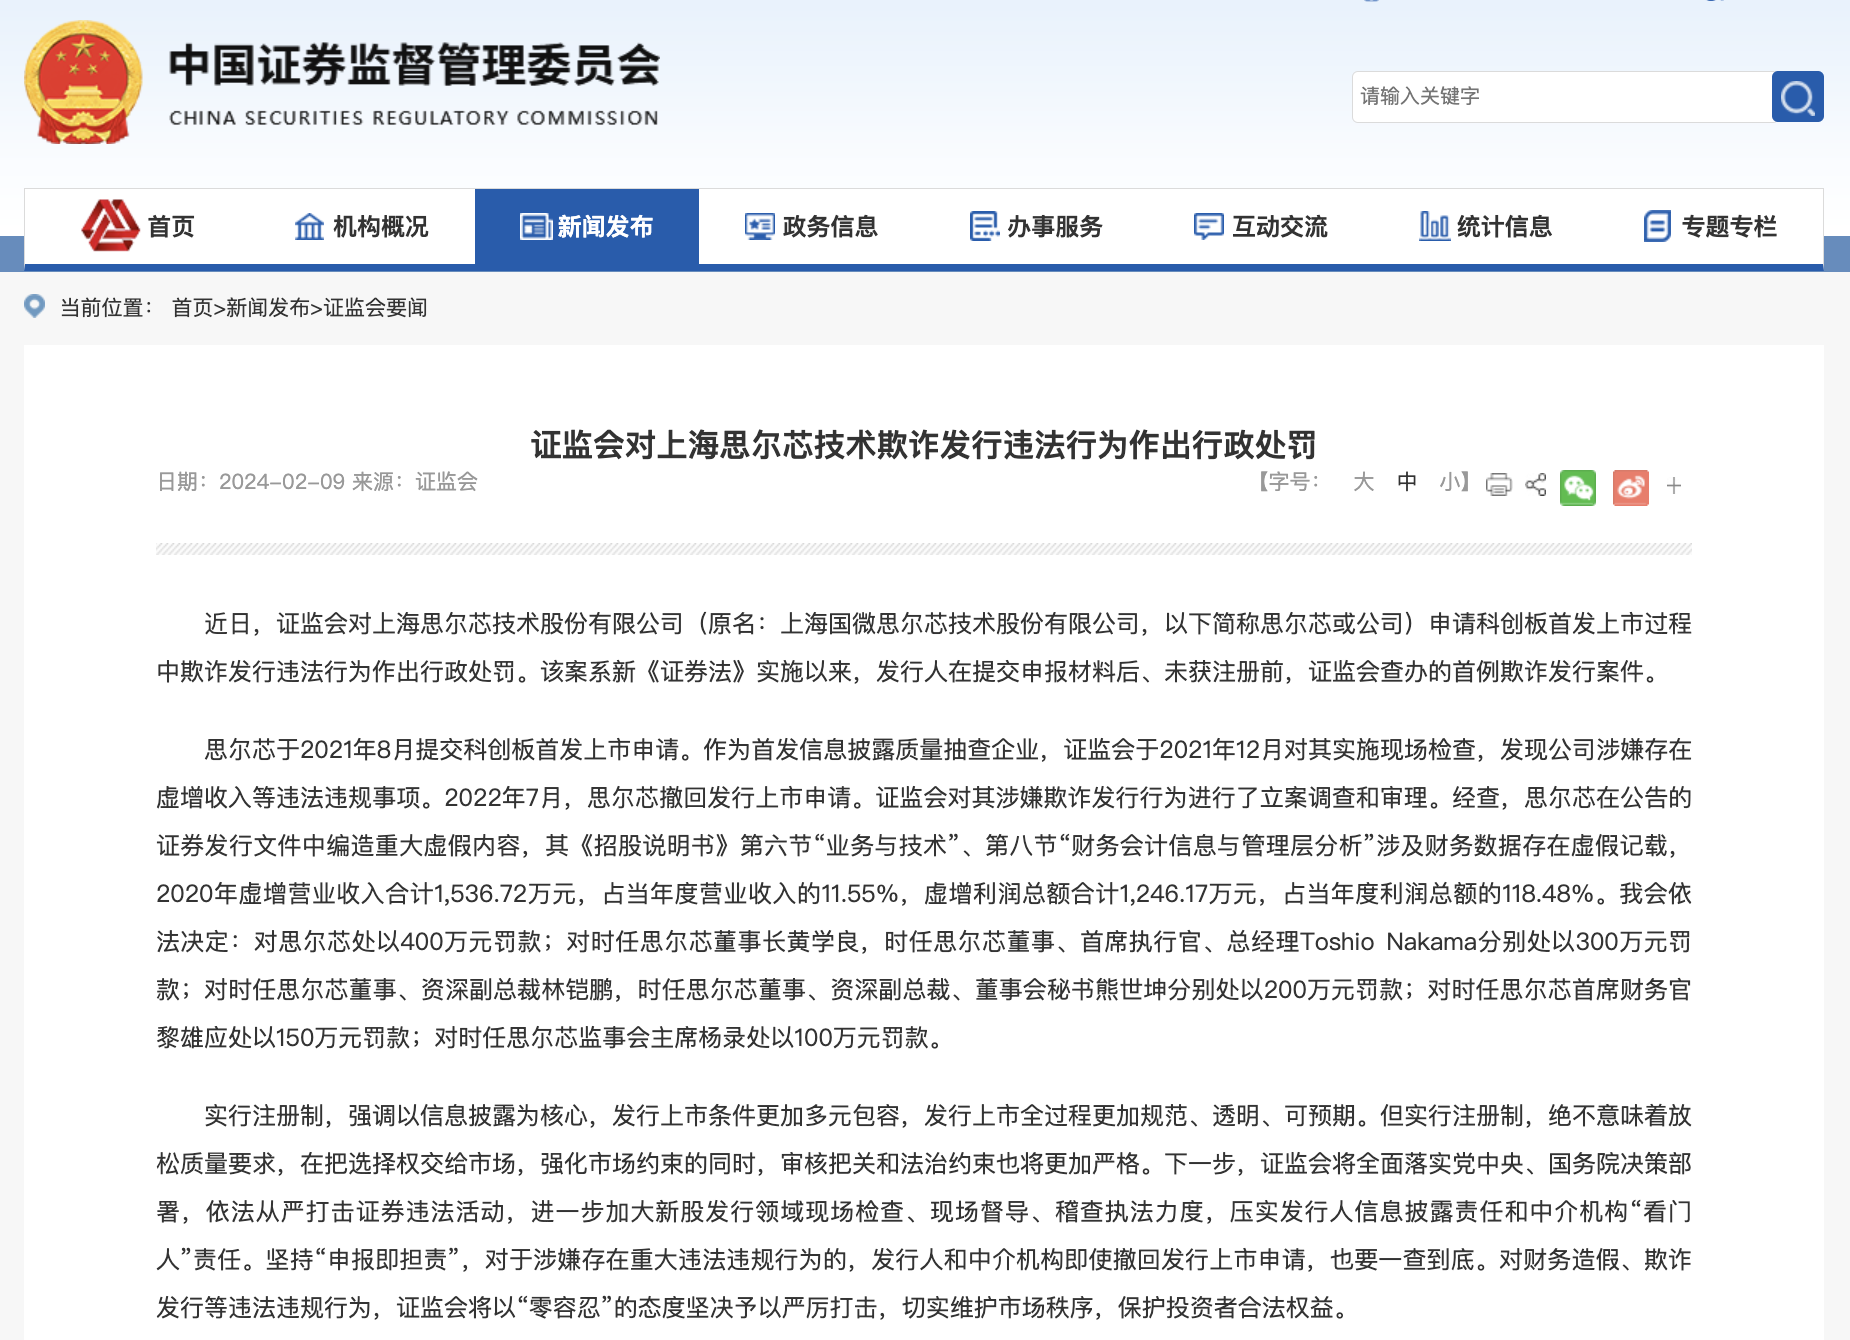Go to 办事服务 section

coord(1036,227)
